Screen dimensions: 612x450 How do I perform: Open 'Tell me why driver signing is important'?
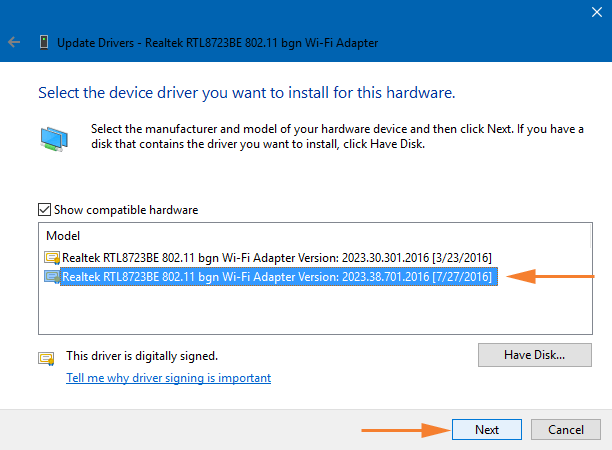coord(168,378)
